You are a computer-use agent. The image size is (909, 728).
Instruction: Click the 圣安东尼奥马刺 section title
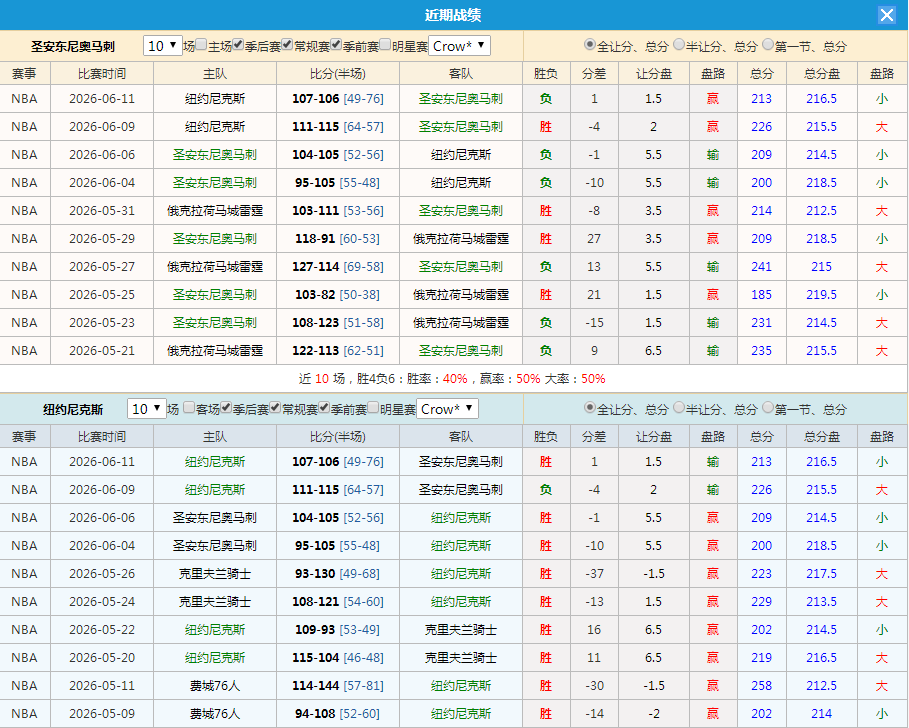[72, 46]
